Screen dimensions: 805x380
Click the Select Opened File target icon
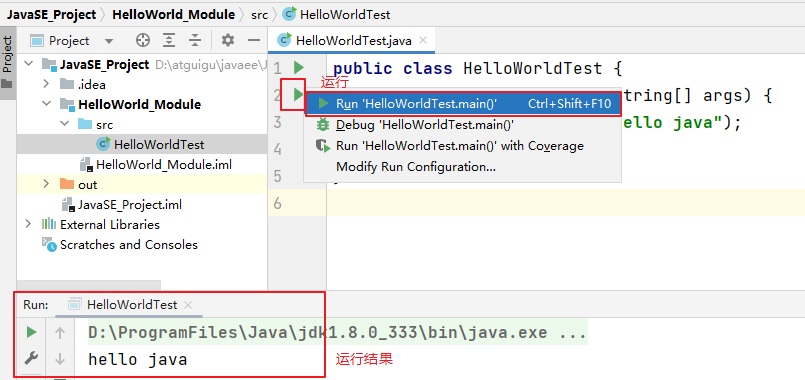(142, 41)
